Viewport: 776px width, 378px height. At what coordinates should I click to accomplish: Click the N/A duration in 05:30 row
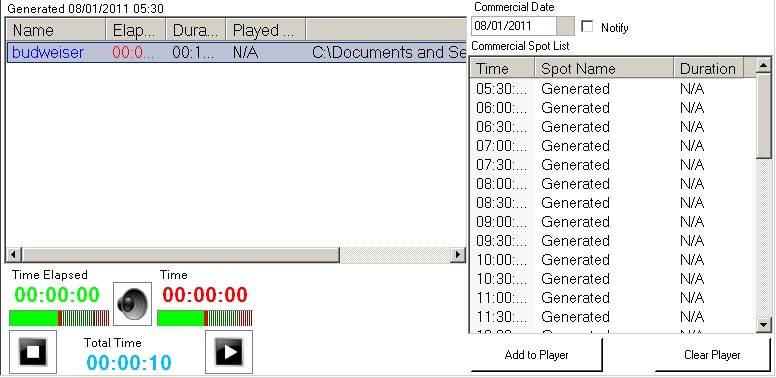coord(692,89)
